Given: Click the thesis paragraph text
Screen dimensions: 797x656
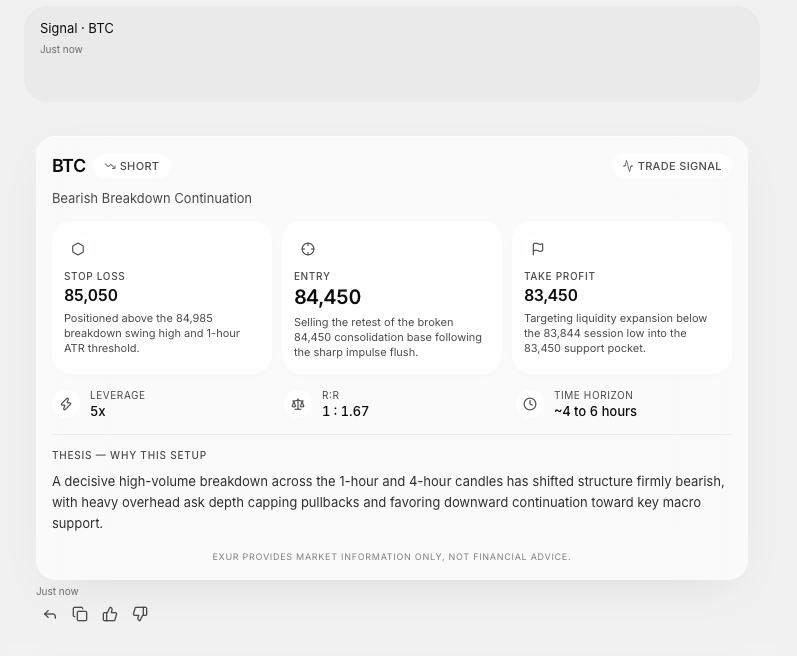Looking at the screenshot, I should point(388,502).
